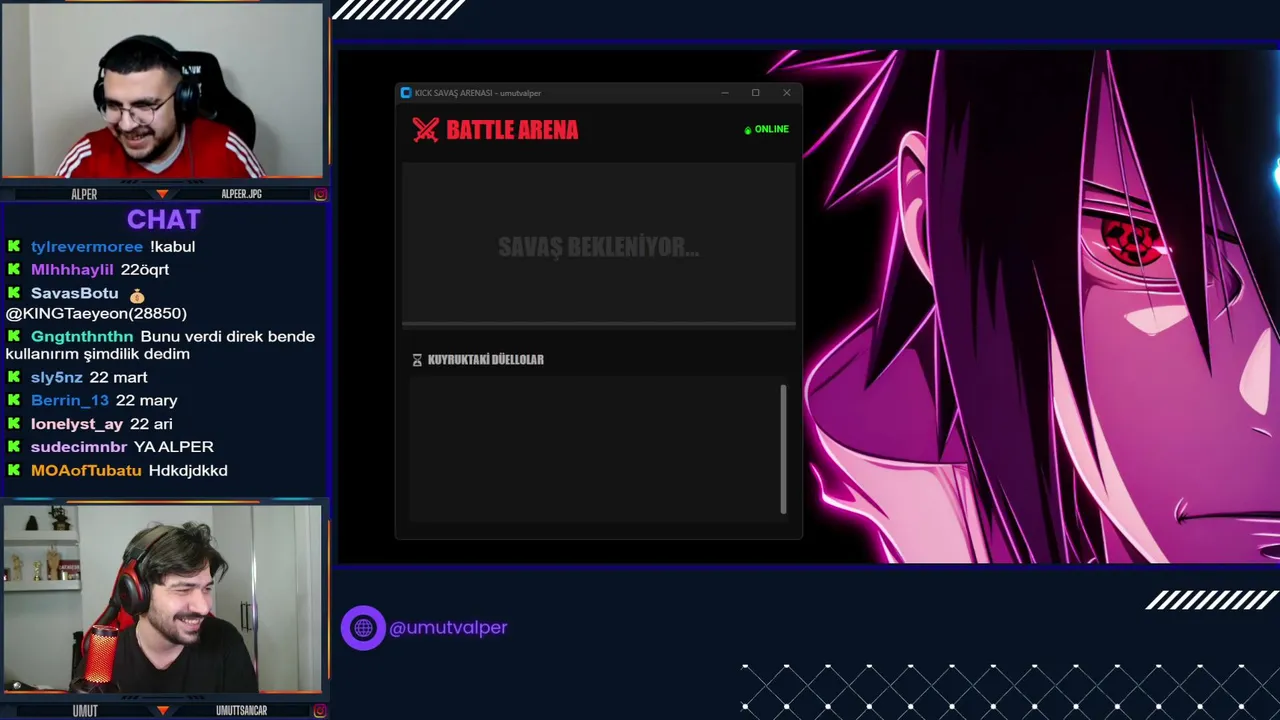Click Umut's webcam feed
This screenshot has height=720, width=1280.
pos(162,599)
